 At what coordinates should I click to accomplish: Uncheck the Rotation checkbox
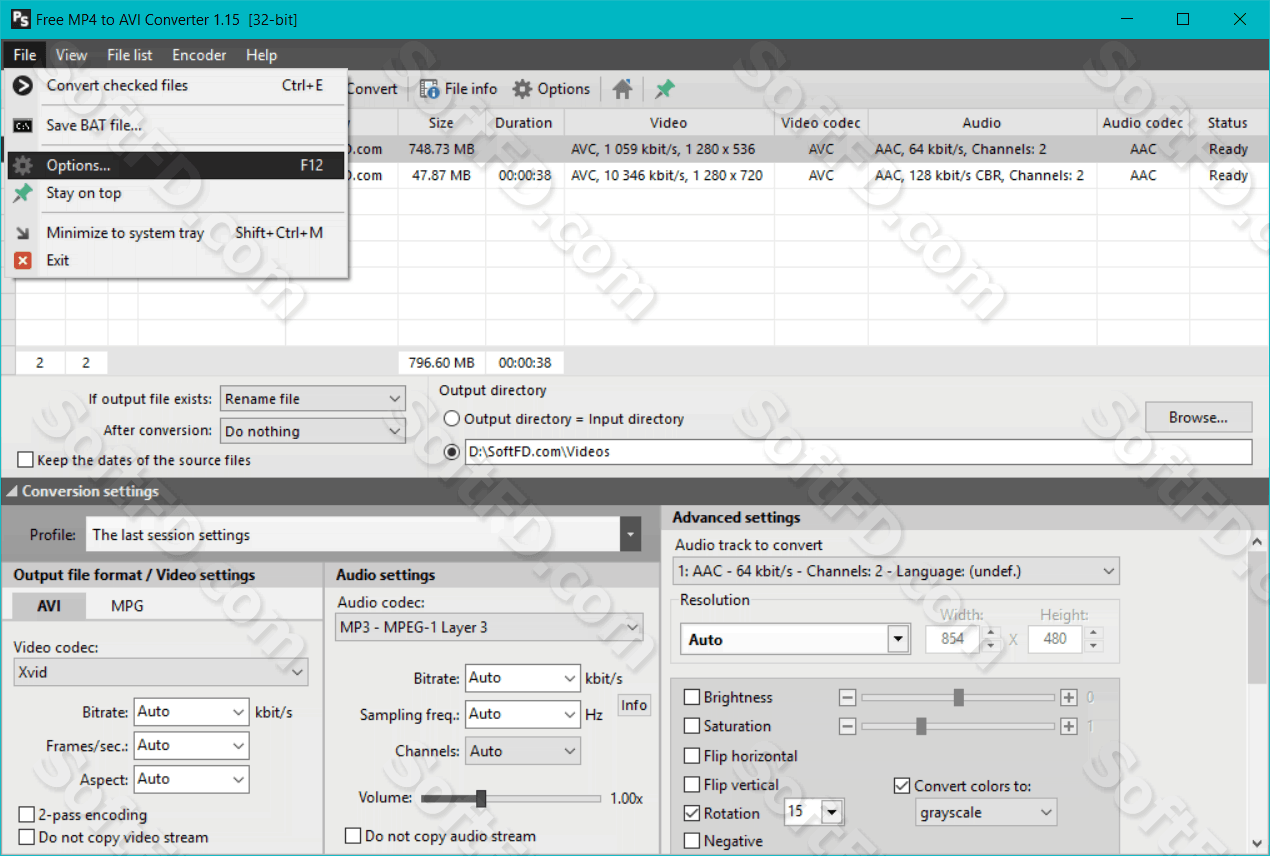tap(692, 813)
